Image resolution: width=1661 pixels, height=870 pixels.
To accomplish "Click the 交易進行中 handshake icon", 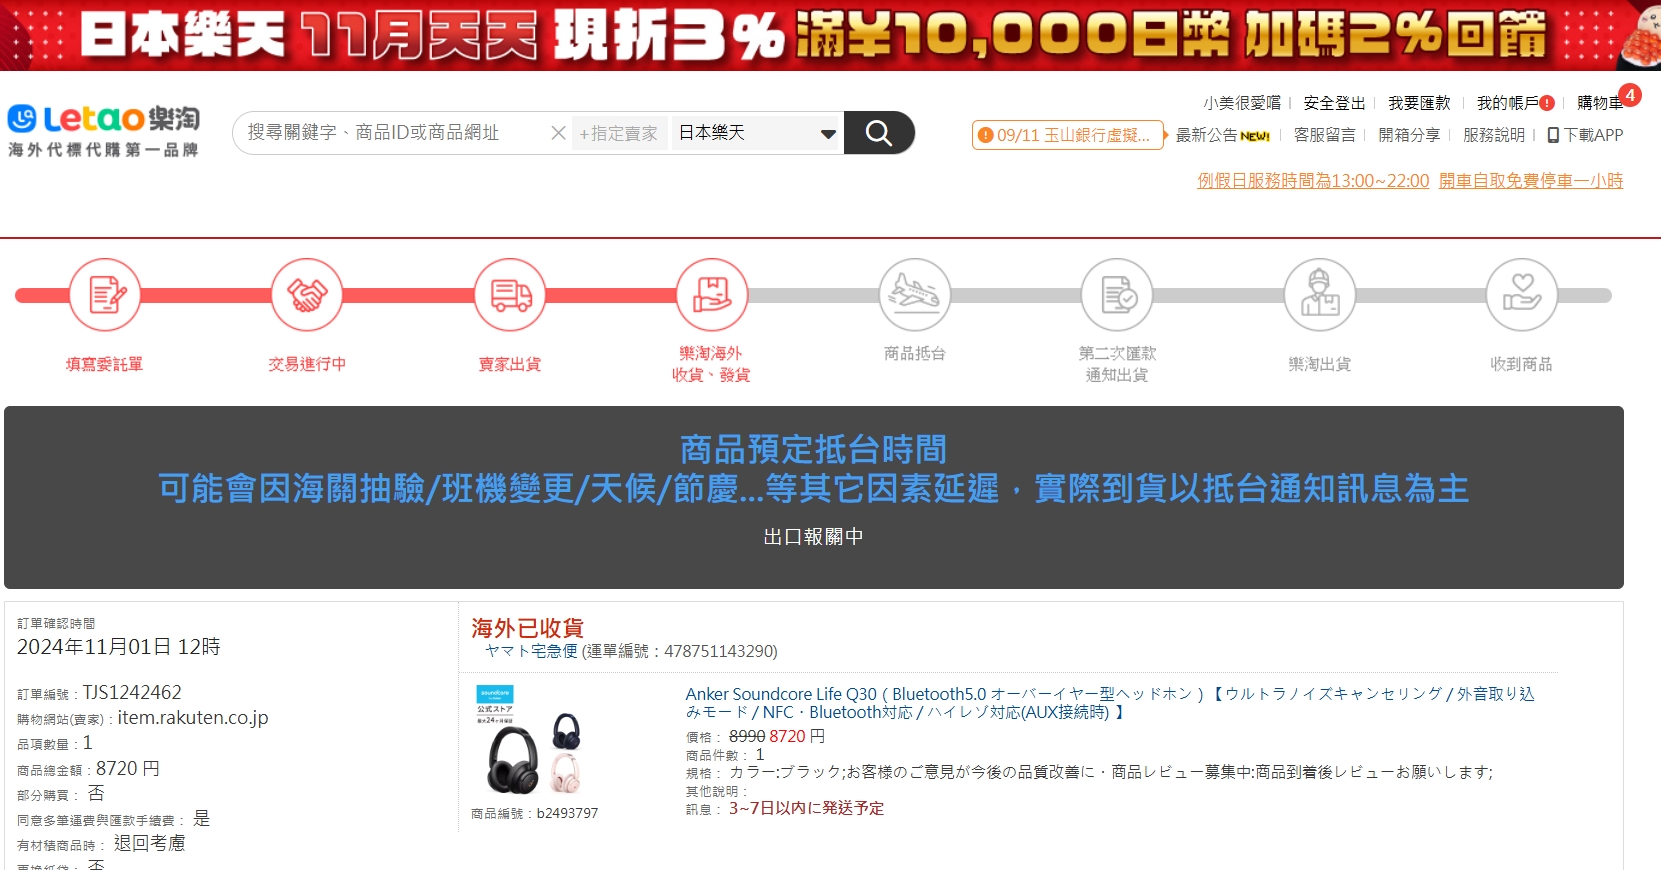I will point(307,295).
